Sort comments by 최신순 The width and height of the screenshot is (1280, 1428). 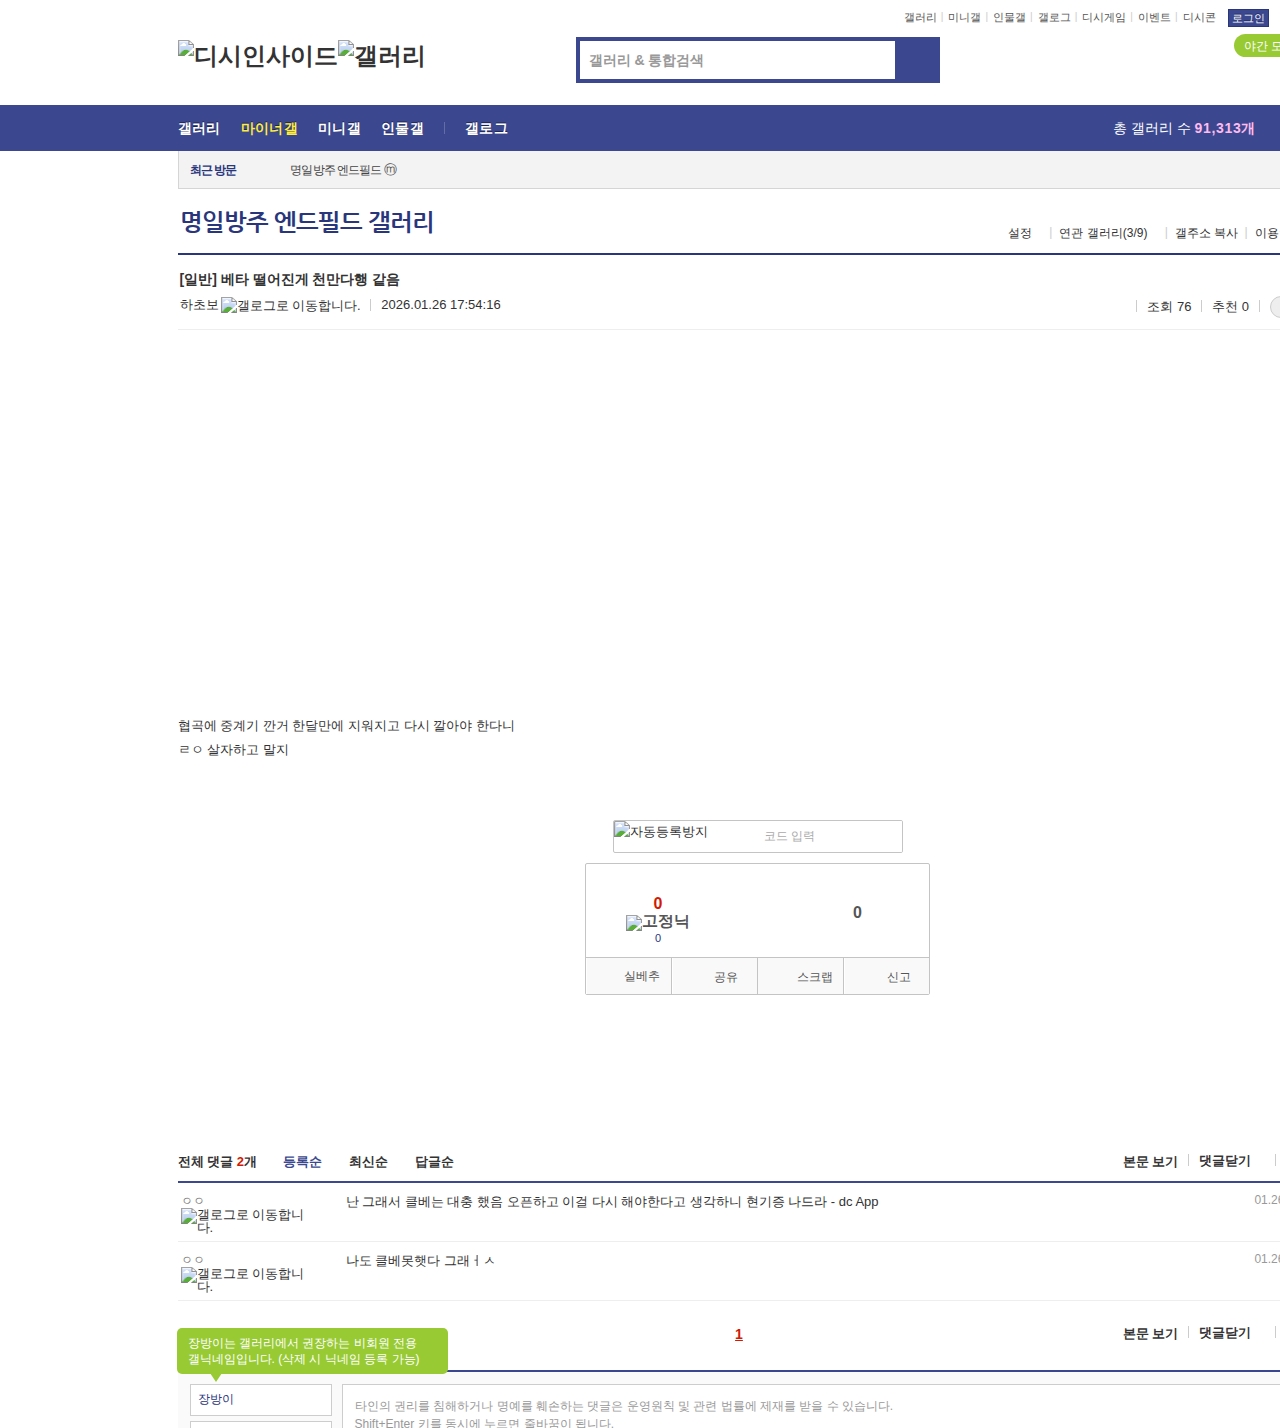click(x=368, y=1162)
